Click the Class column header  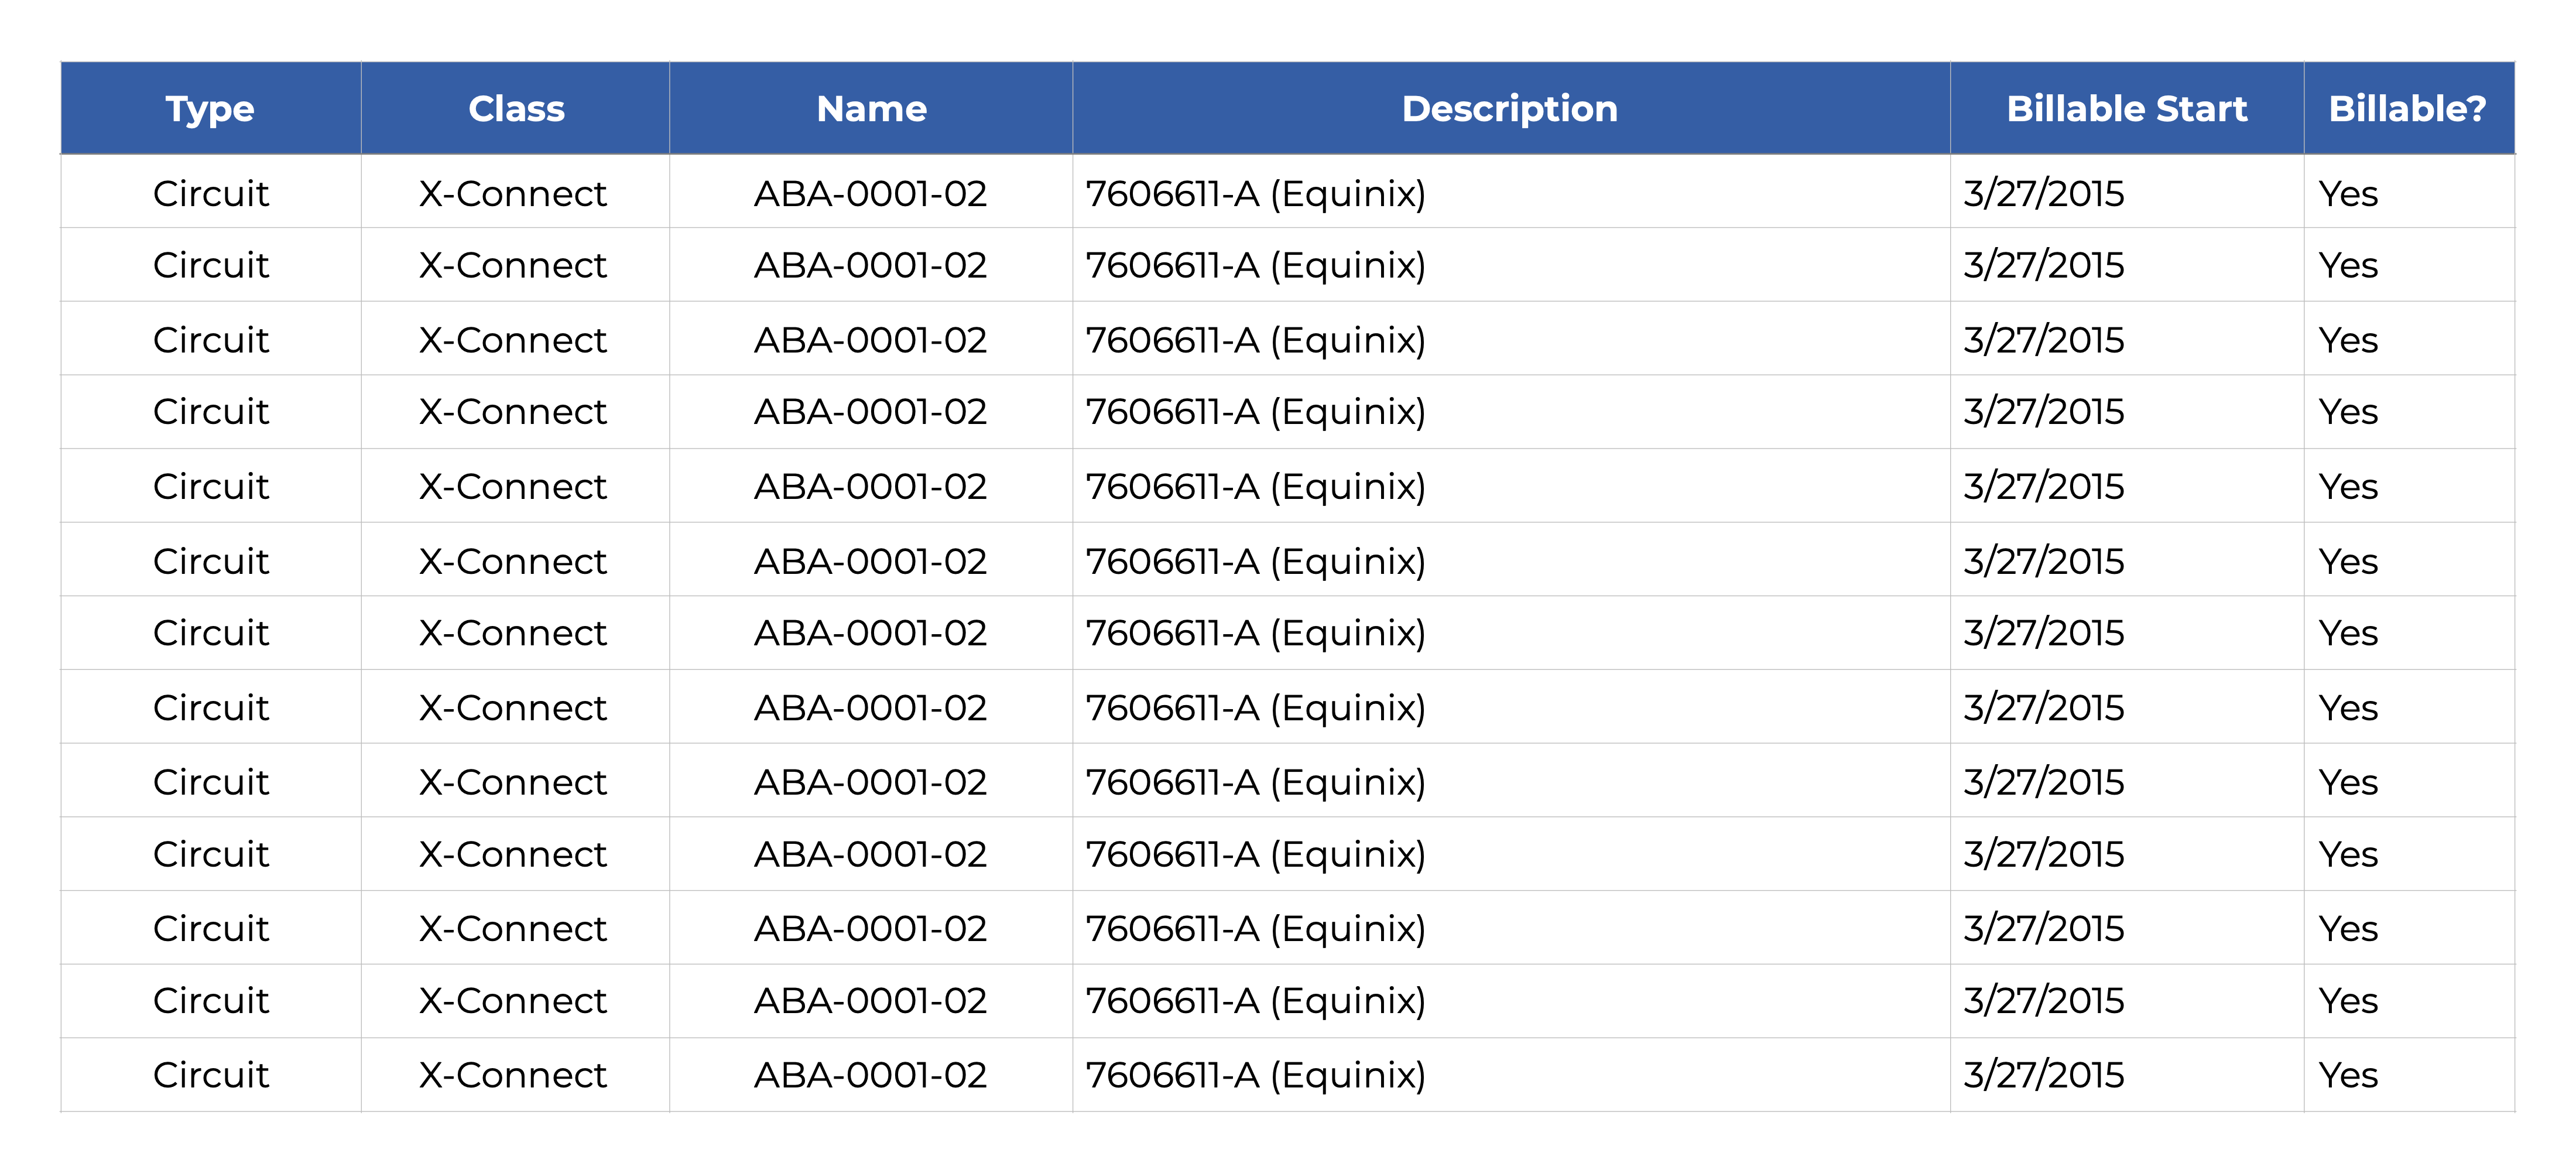[516, 109]
